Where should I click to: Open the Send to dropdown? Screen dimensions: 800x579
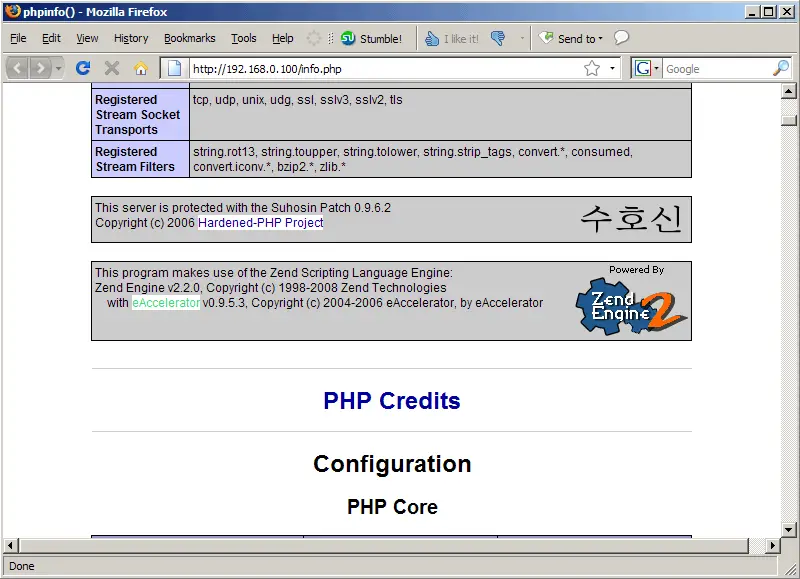click(x=571, y=39)
